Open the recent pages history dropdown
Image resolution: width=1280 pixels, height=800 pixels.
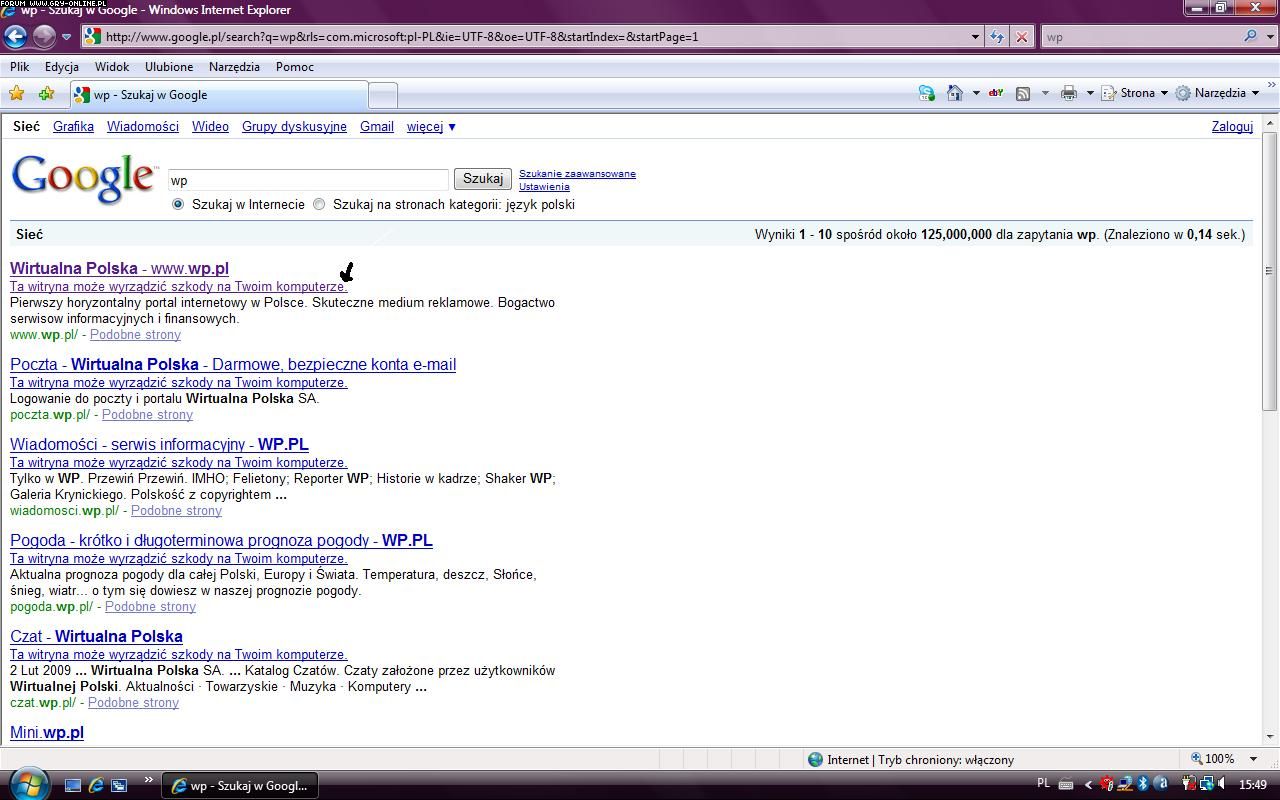pyautogui.click(x=66, y=37)
